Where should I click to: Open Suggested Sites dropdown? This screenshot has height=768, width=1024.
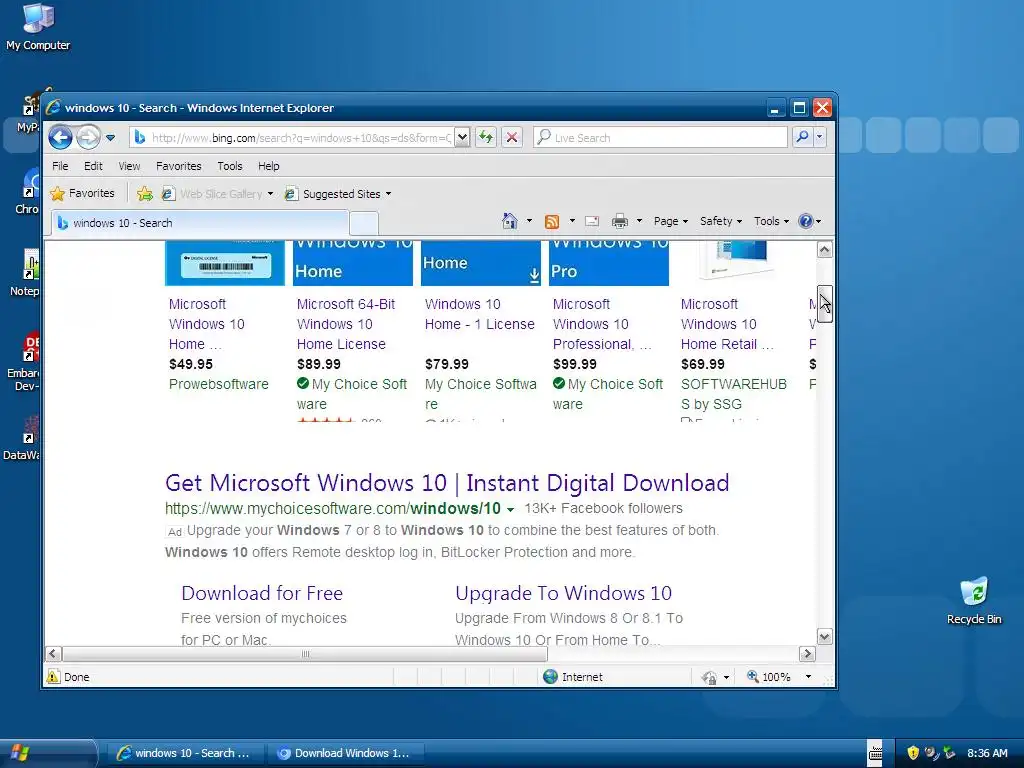[338, 194]
